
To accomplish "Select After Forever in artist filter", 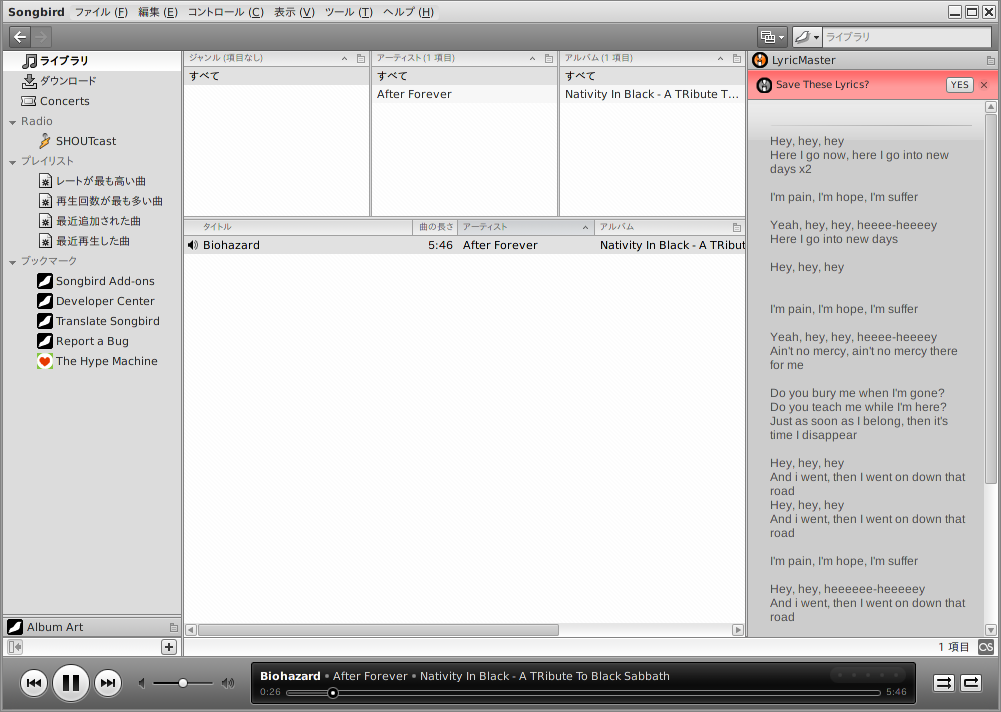I will coord(464,94).
